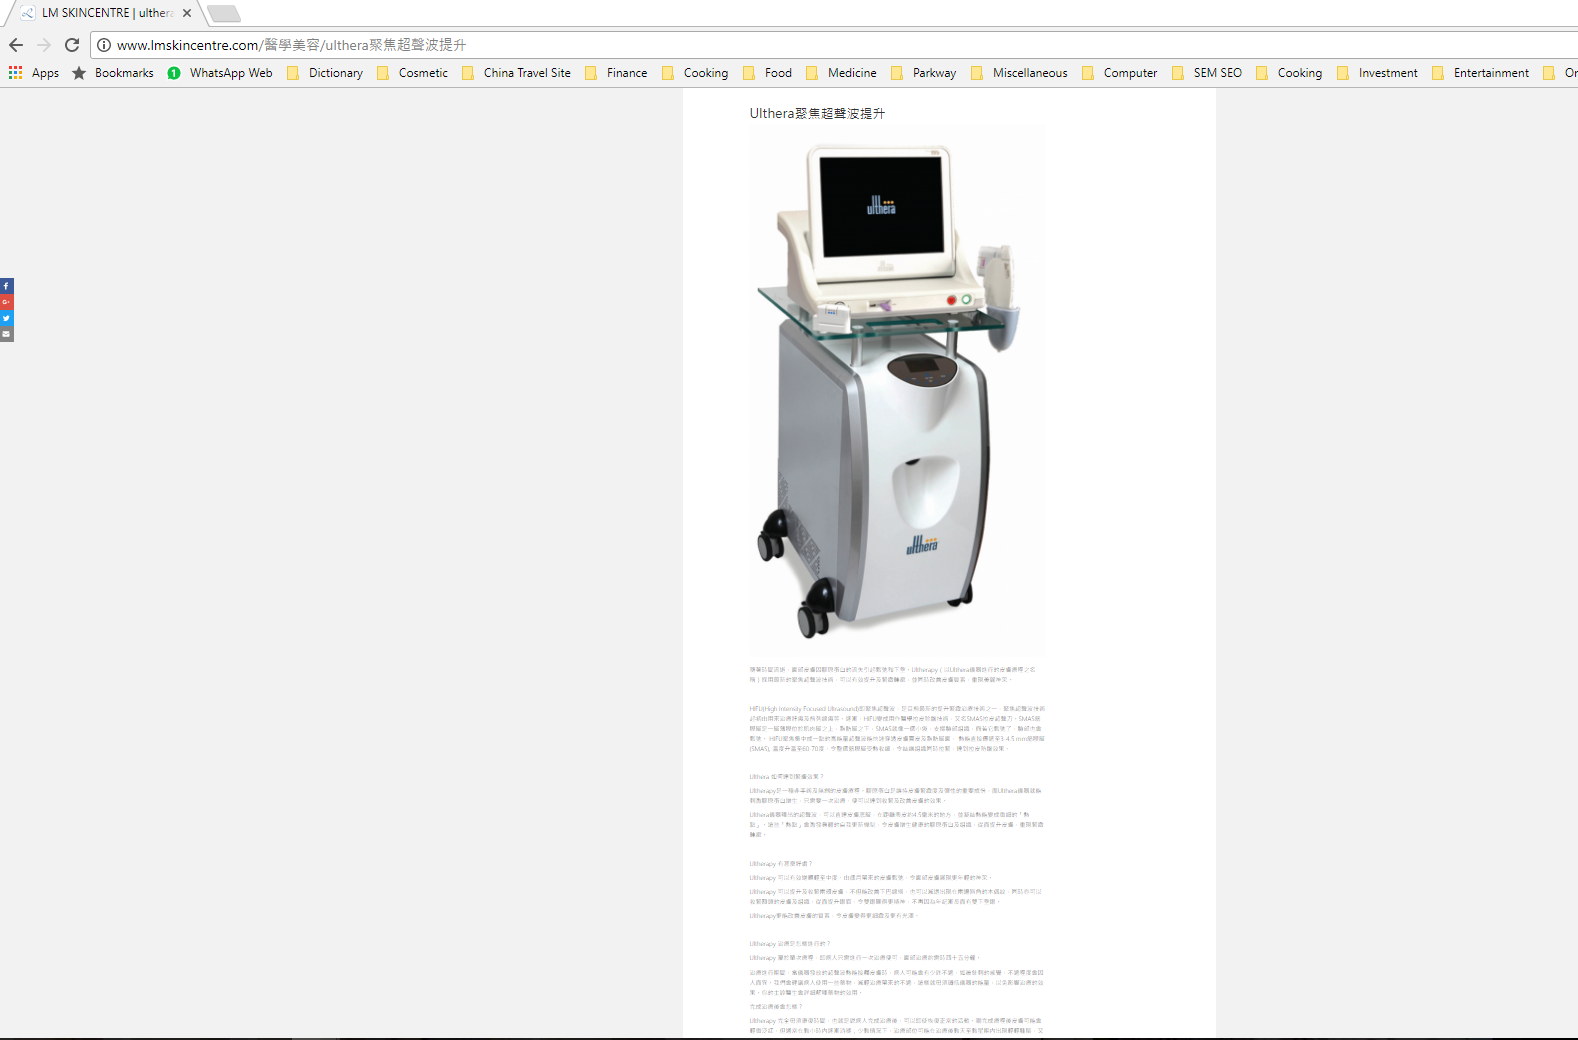The height and width of the screenshot is (1040, 1578).
Task: Share page via email side icon
Action: pyautogui.click(x=6, y=334)
